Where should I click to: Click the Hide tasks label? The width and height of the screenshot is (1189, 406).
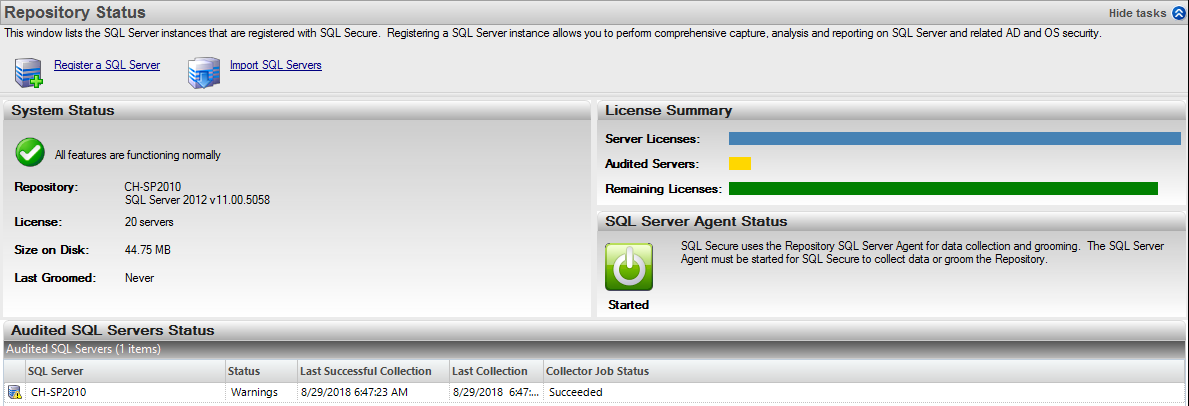[1137, 13]
